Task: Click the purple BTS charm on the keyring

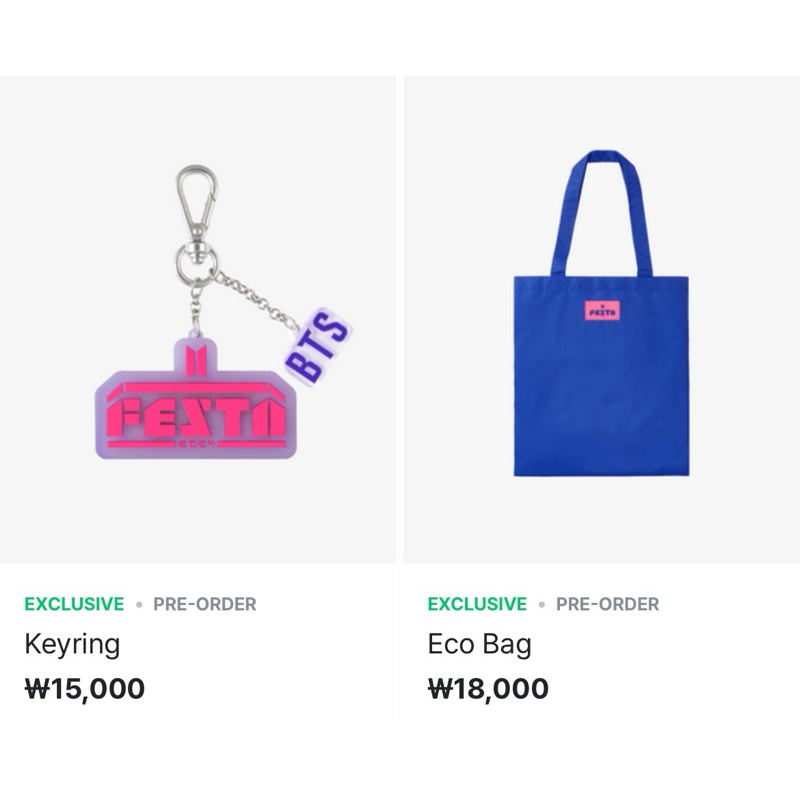Action: tap(318, 347)
